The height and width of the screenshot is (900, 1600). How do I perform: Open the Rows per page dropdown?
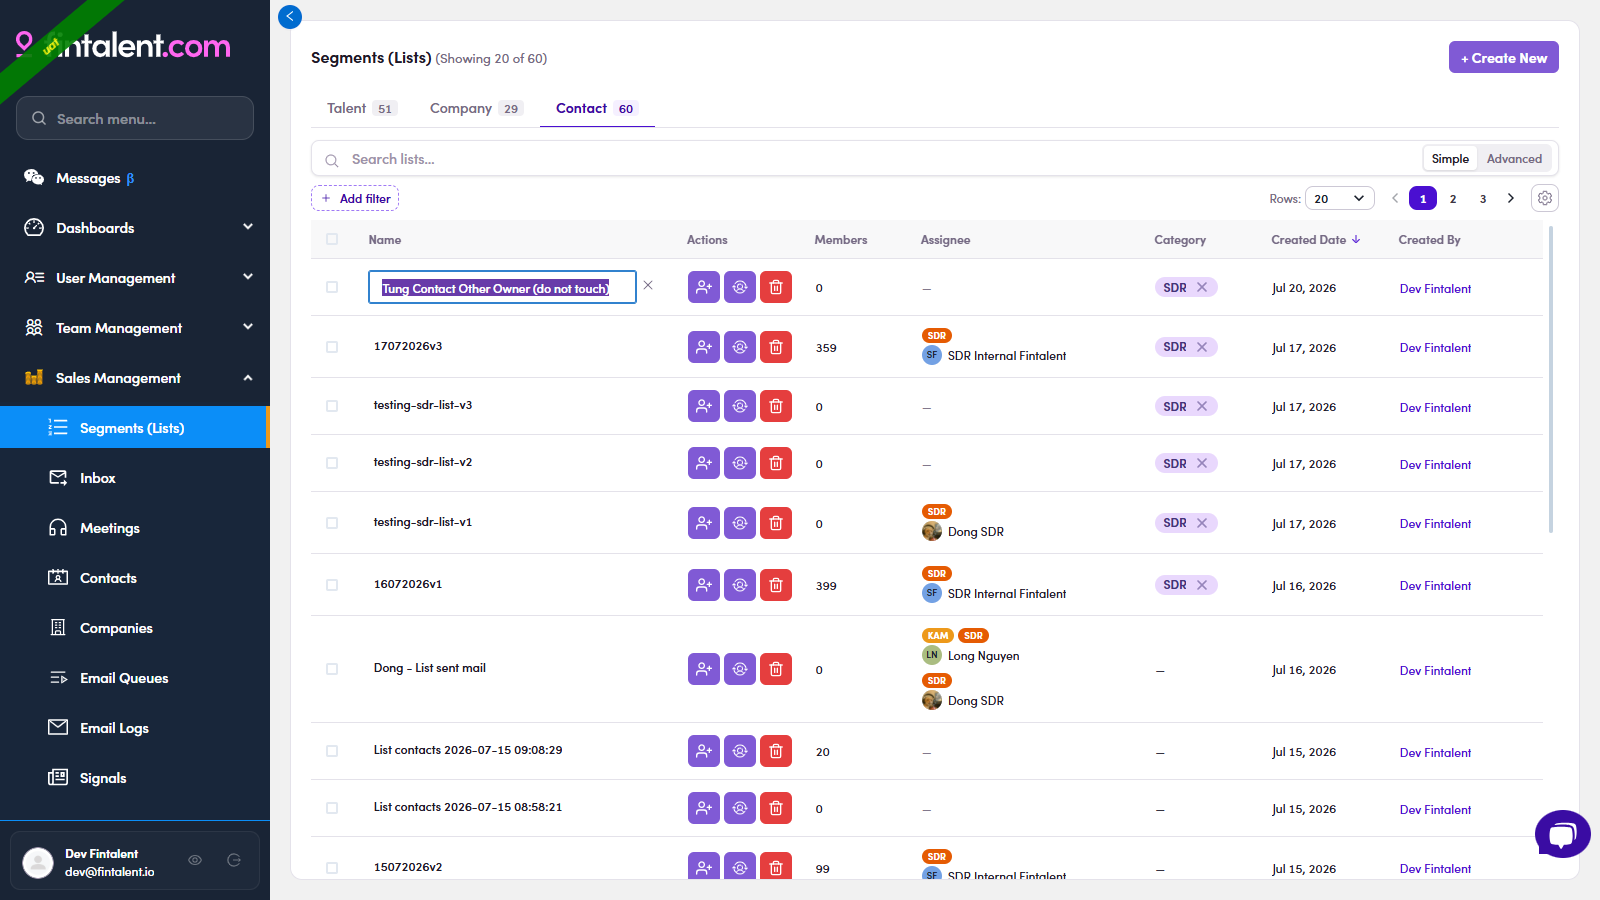1340,198
